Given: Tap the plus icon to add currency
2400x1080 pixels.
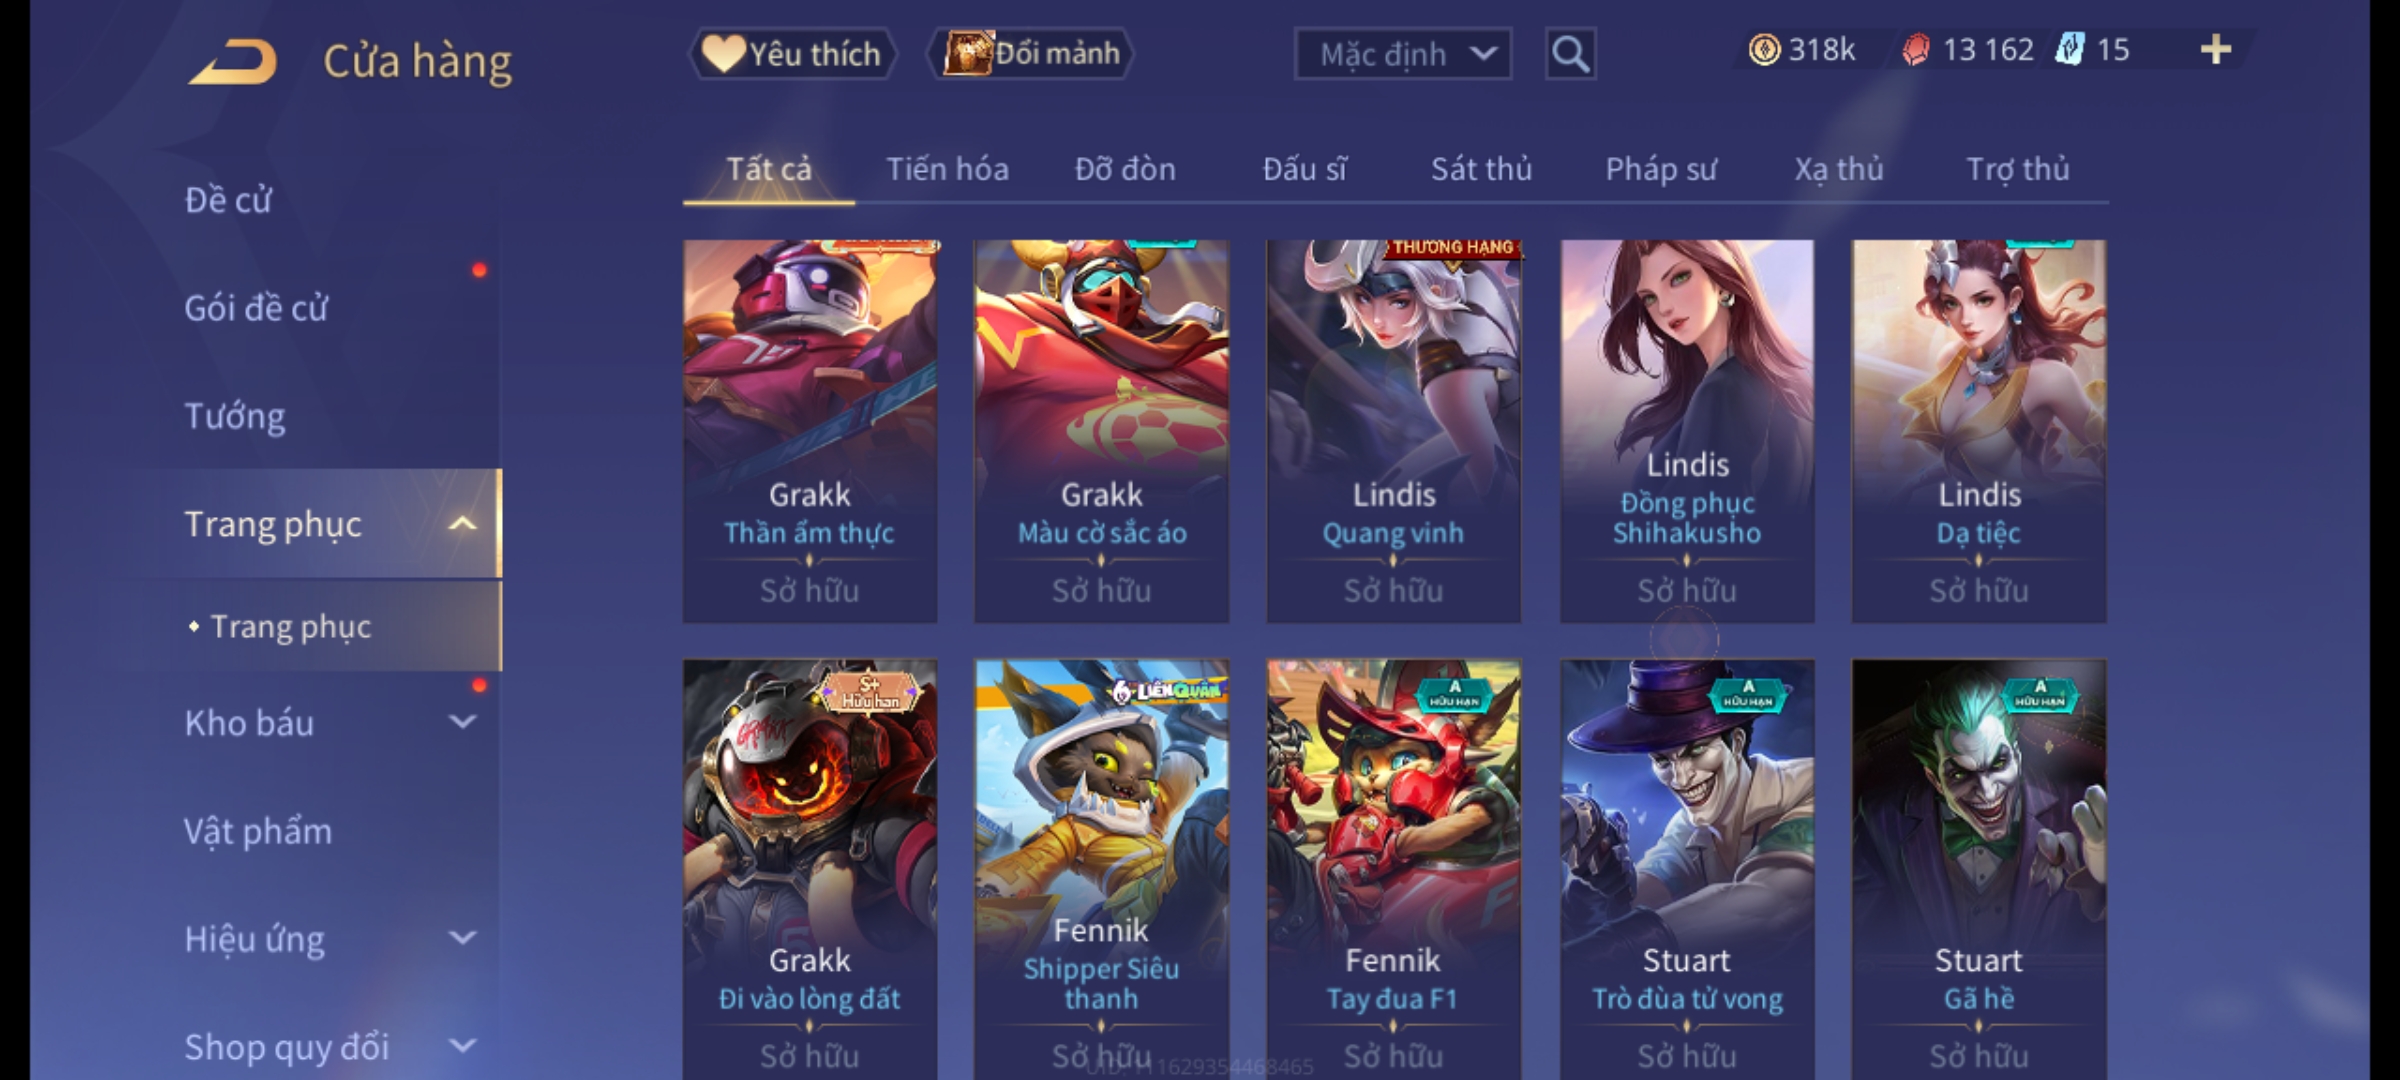Looking at the screenshot, I should pos(2216,50).
